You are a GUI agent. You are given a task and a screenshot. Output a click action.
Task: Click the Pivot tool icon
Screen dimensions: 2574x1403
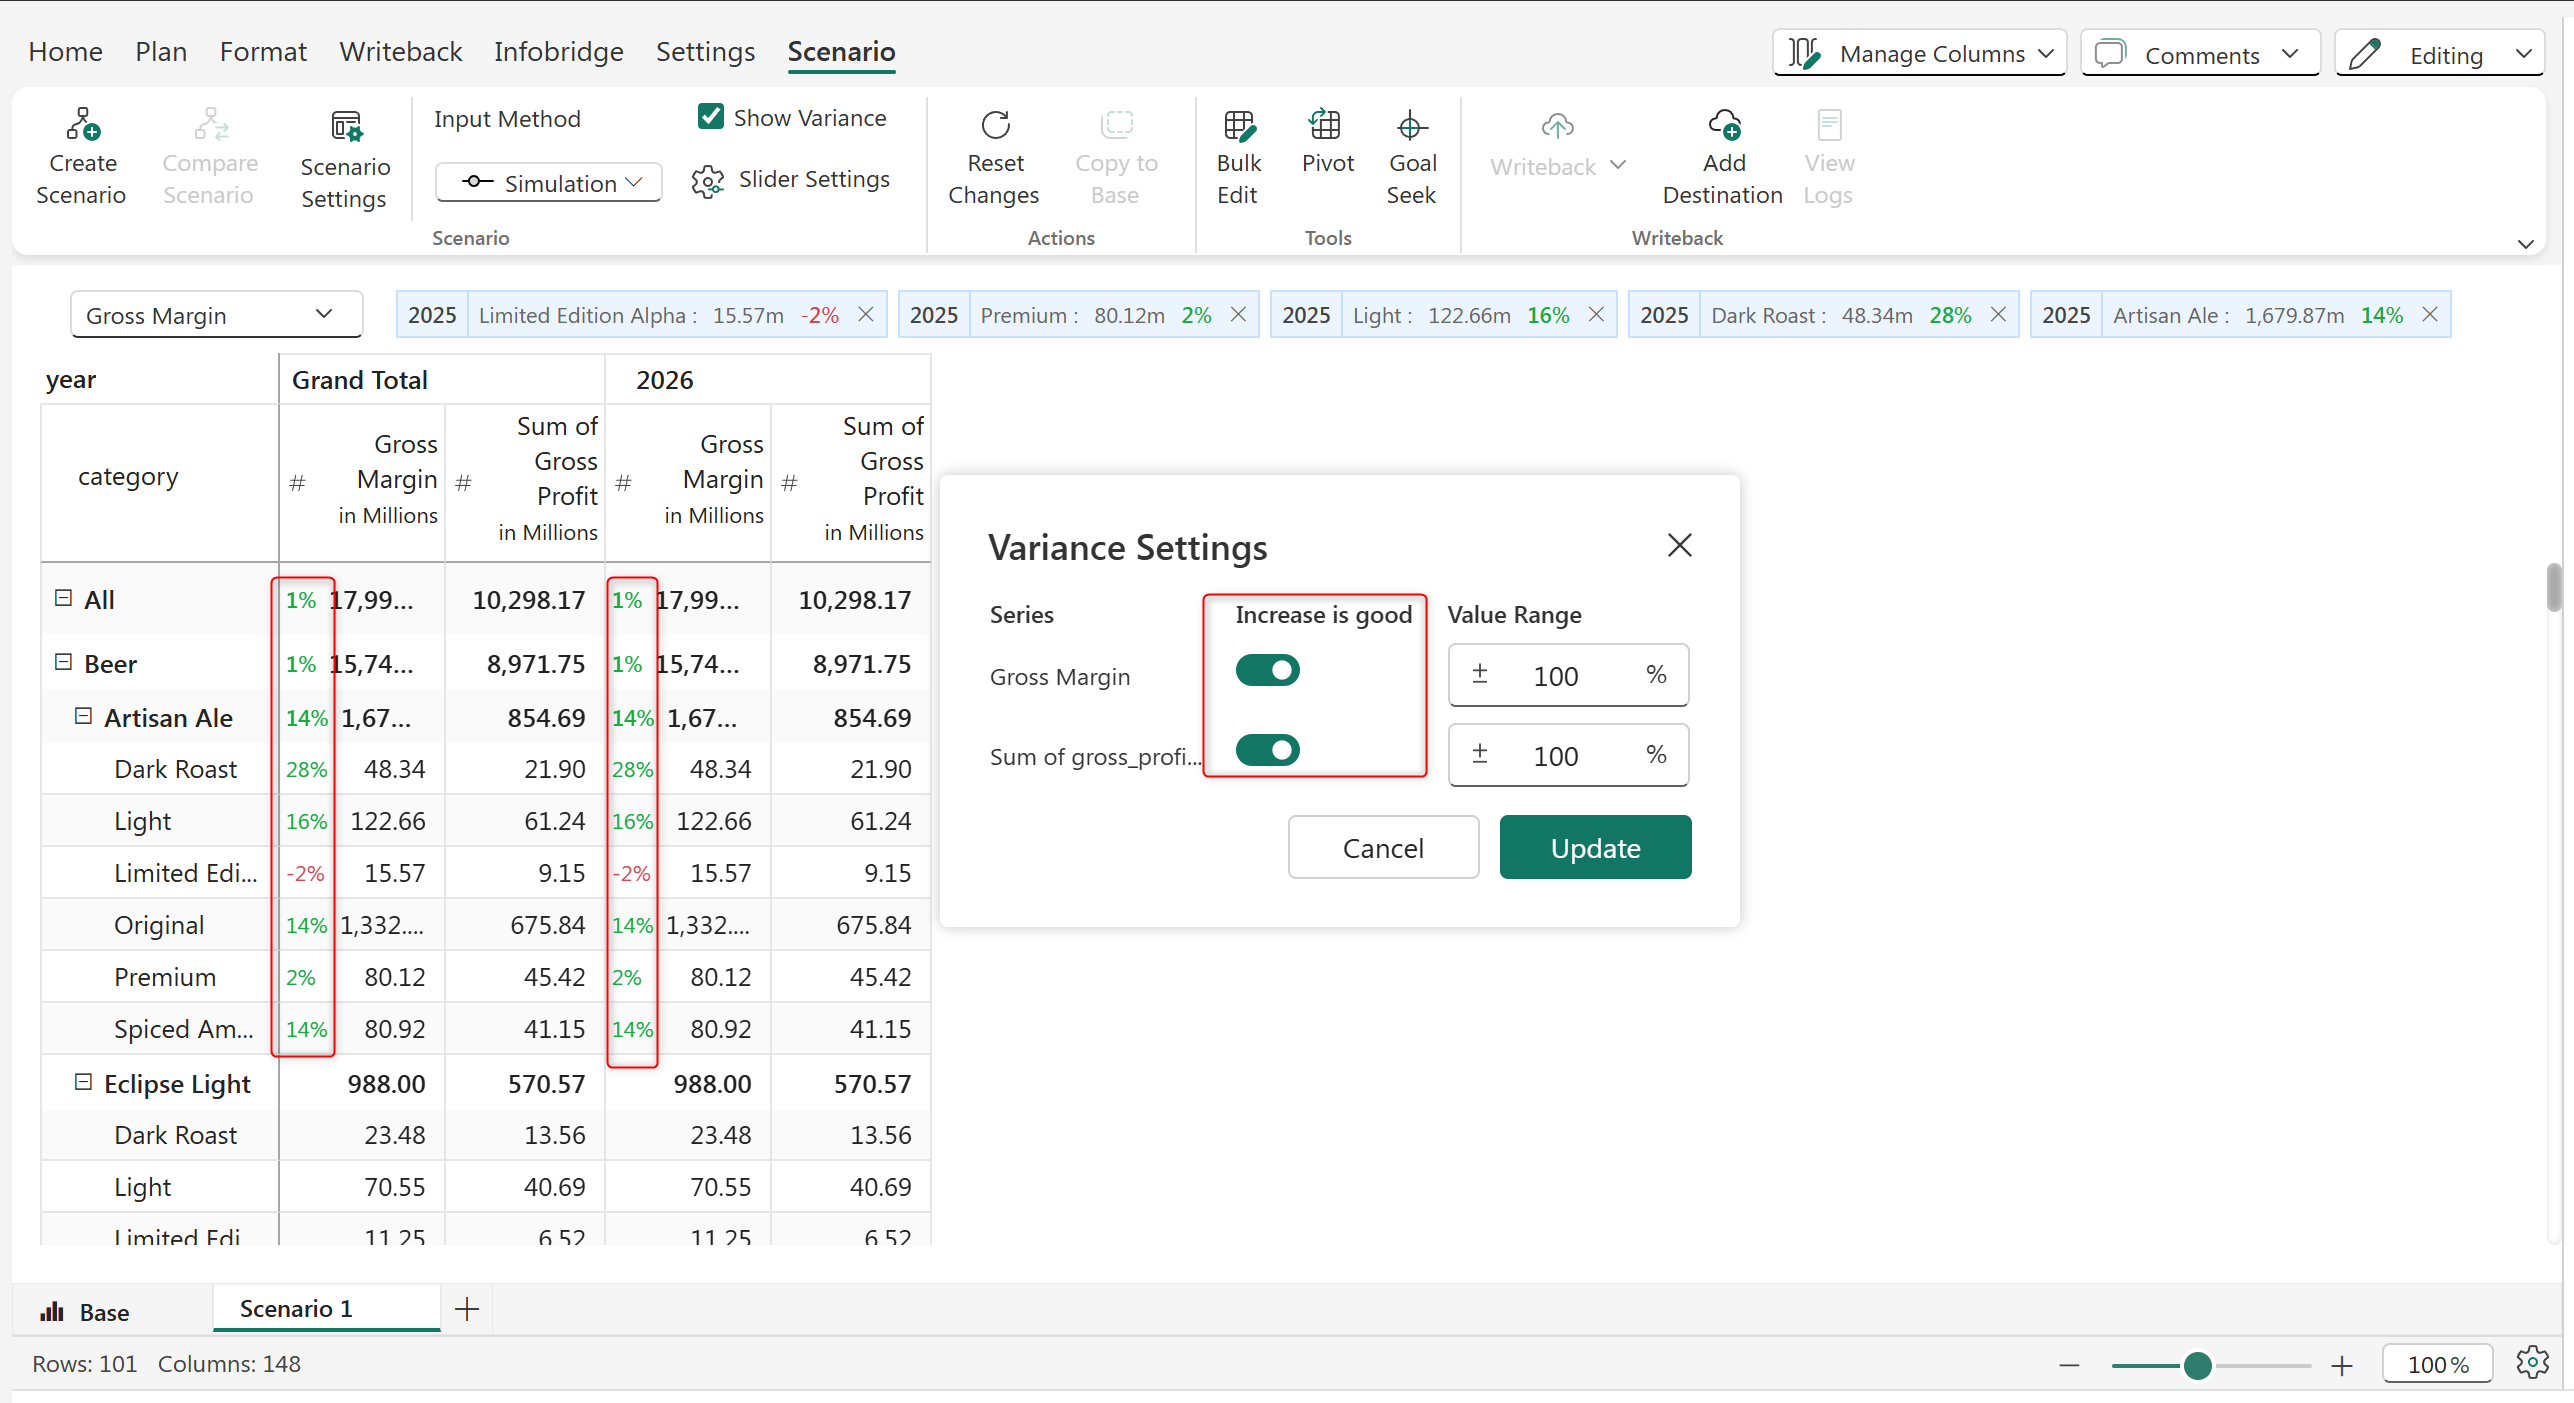(1326, 125)
